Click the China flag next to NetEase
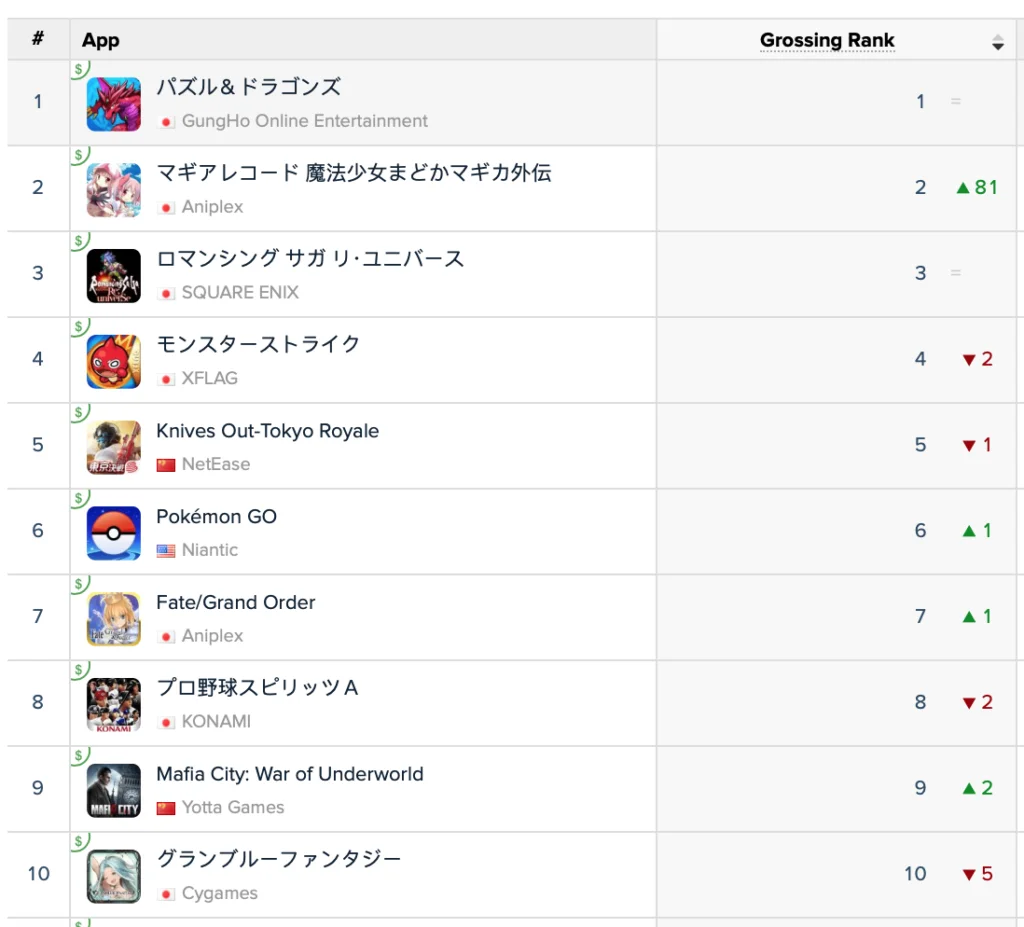The width and height of the screenshot is (1024, 927). pos(166,464)
